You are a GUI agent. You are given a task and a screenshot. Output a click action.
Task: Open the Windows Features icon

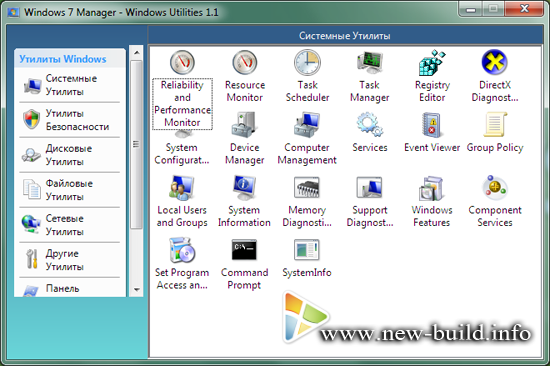tap(432, 188)
